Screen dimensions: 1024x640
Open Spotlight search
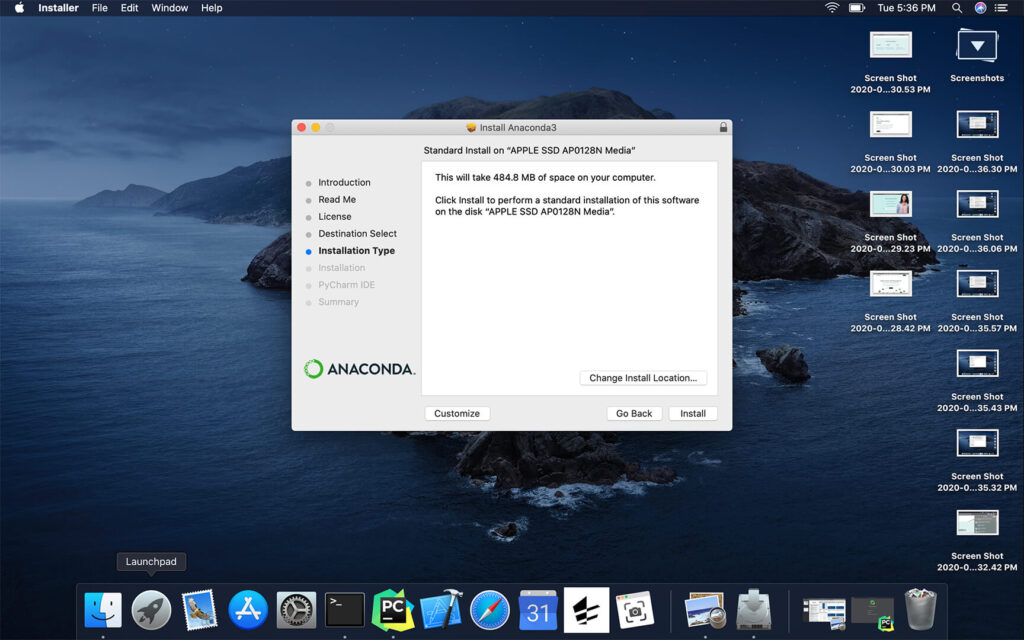click(957, 8)
